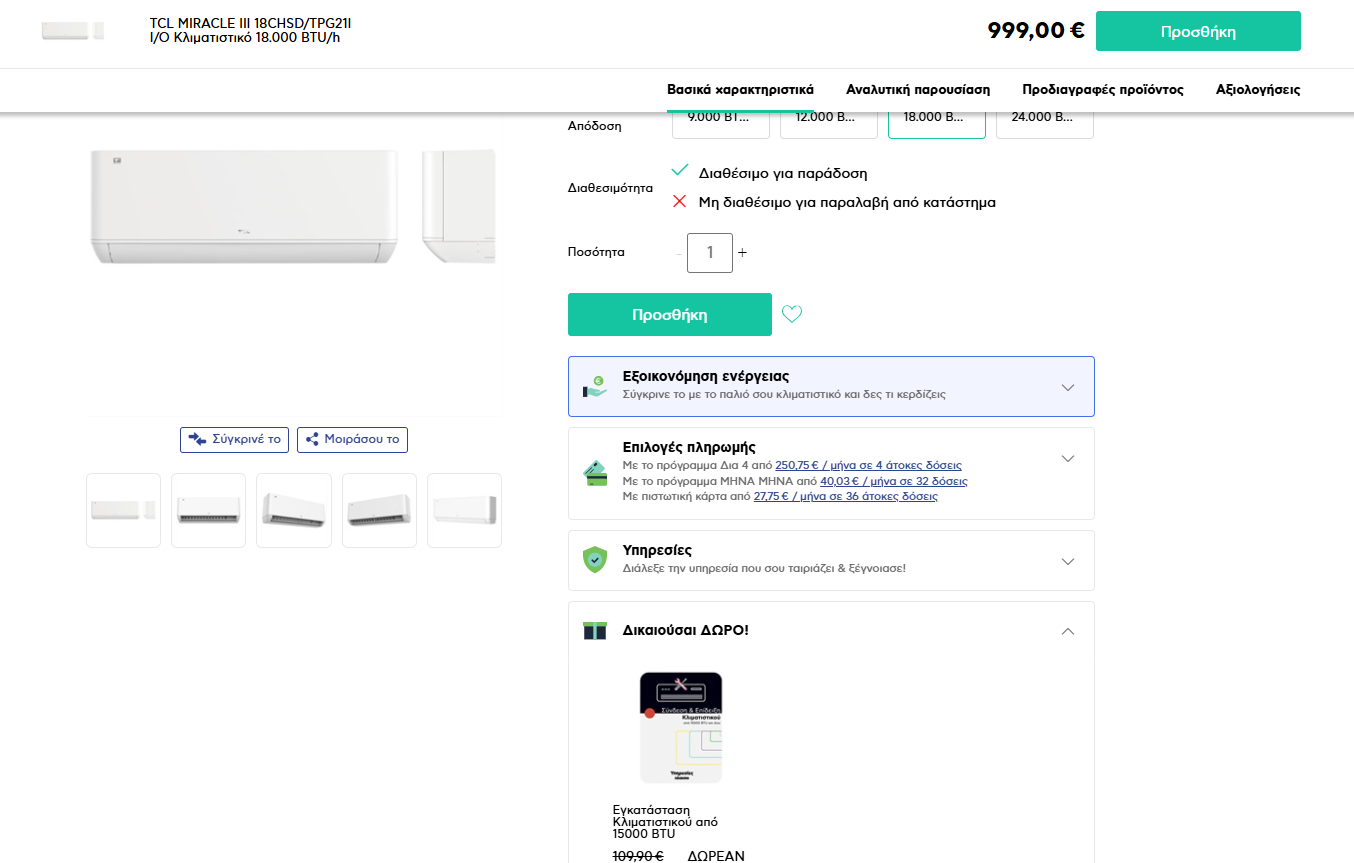Select fourth thumbnail angled view with louvers
The image size is (1354, 863).
pos(379,510)
